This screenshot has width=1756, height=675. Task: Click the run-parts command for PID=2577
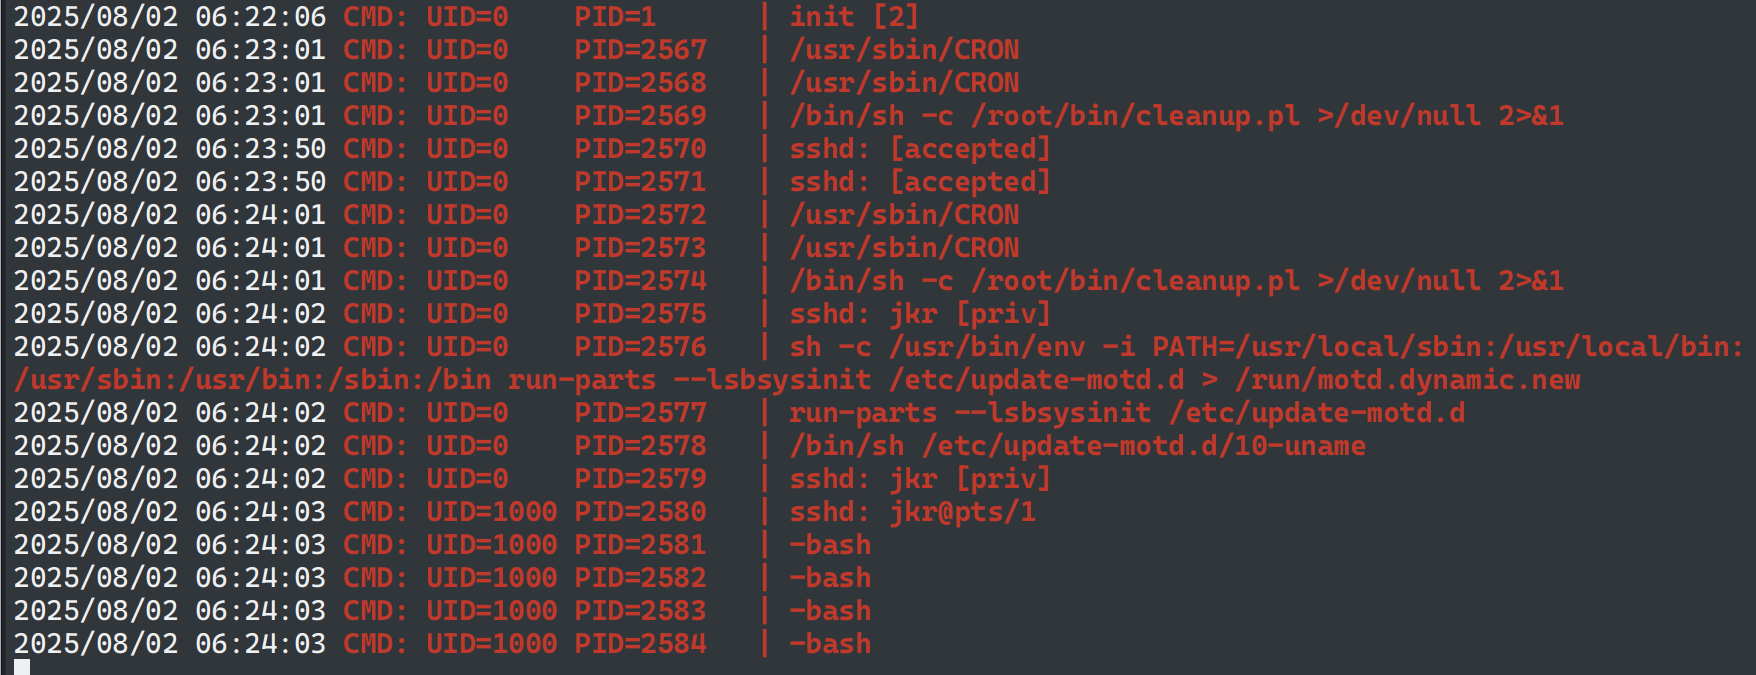pyautogui.click(x=1126, y=413)
